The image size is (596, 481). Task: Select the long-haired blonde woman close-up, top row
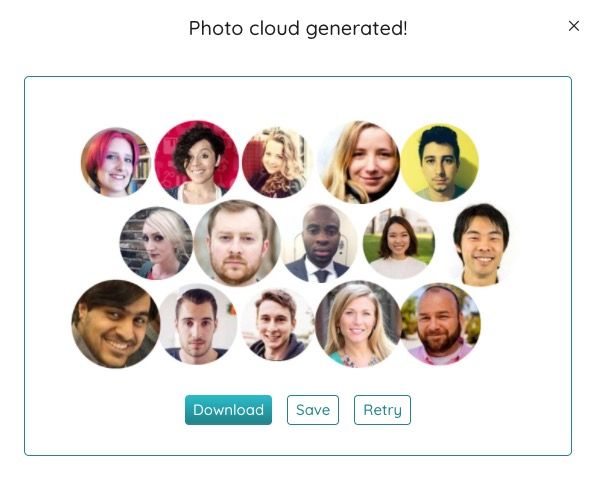coord(359,162)
